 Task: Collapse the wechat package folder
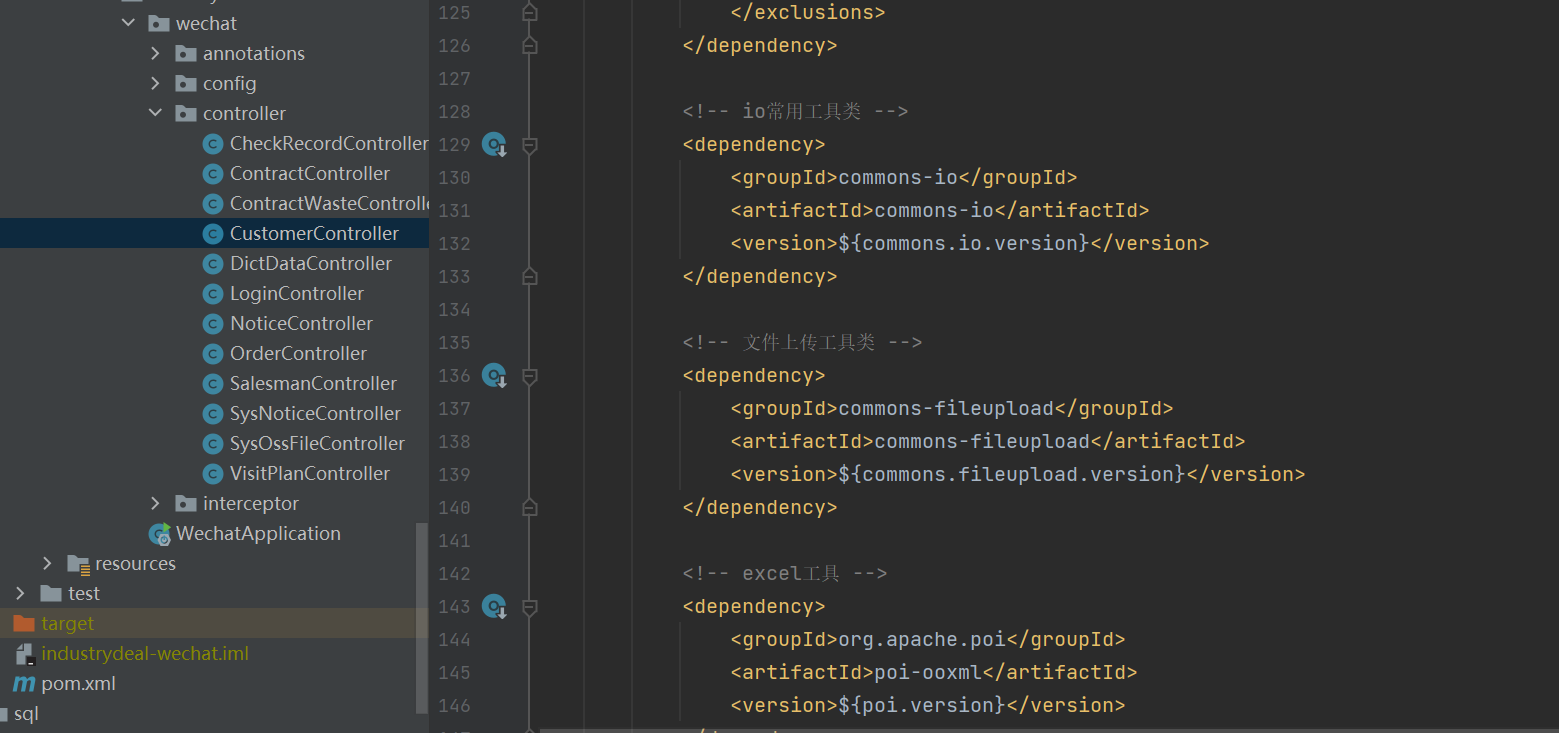point(128,23)
